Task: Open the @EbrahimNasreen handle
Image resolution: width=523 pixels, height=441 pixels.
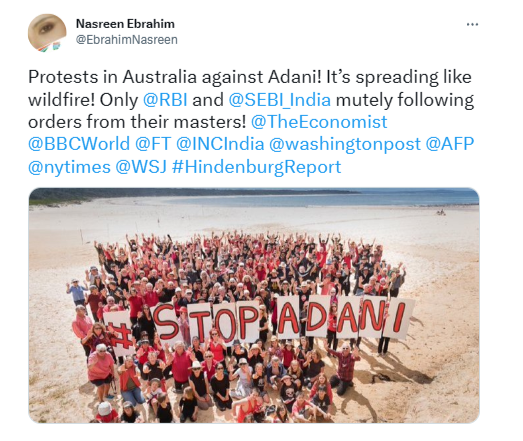Action: point(127,40)
